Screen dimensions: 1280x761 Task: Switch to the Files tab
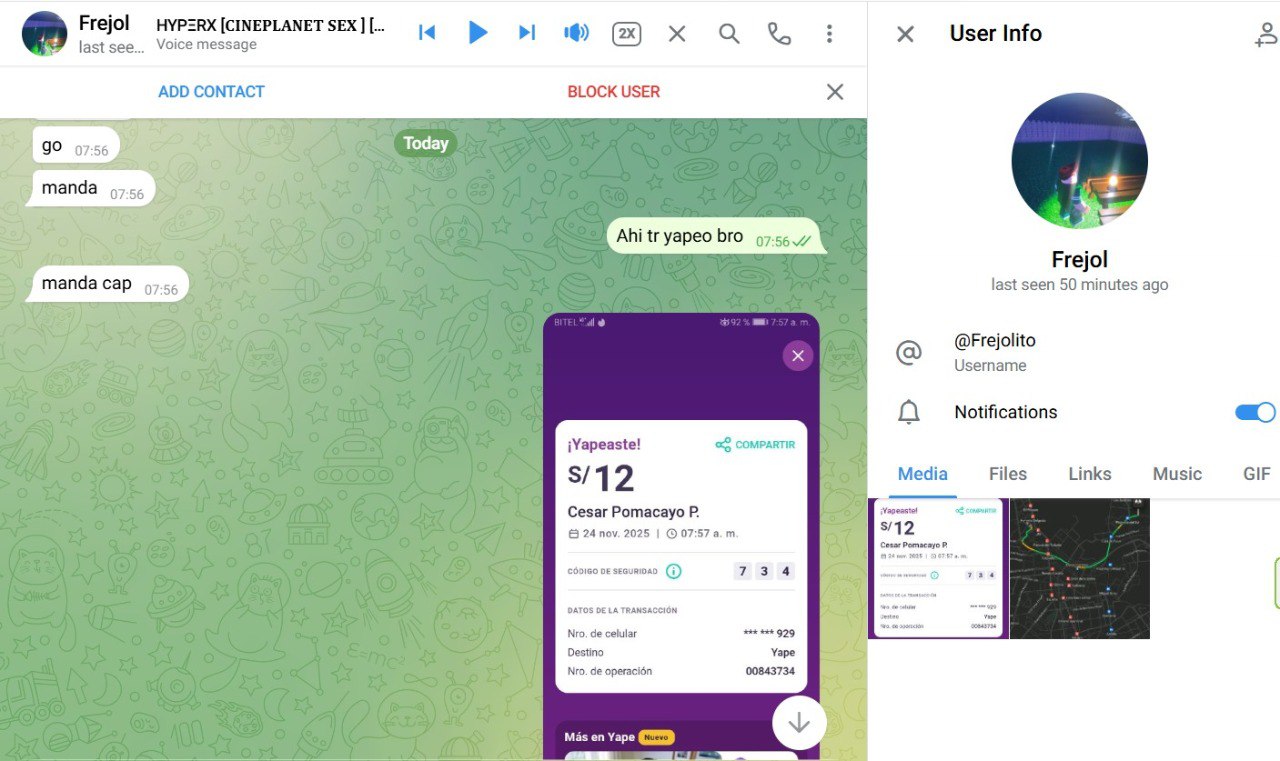point(1007,474)
